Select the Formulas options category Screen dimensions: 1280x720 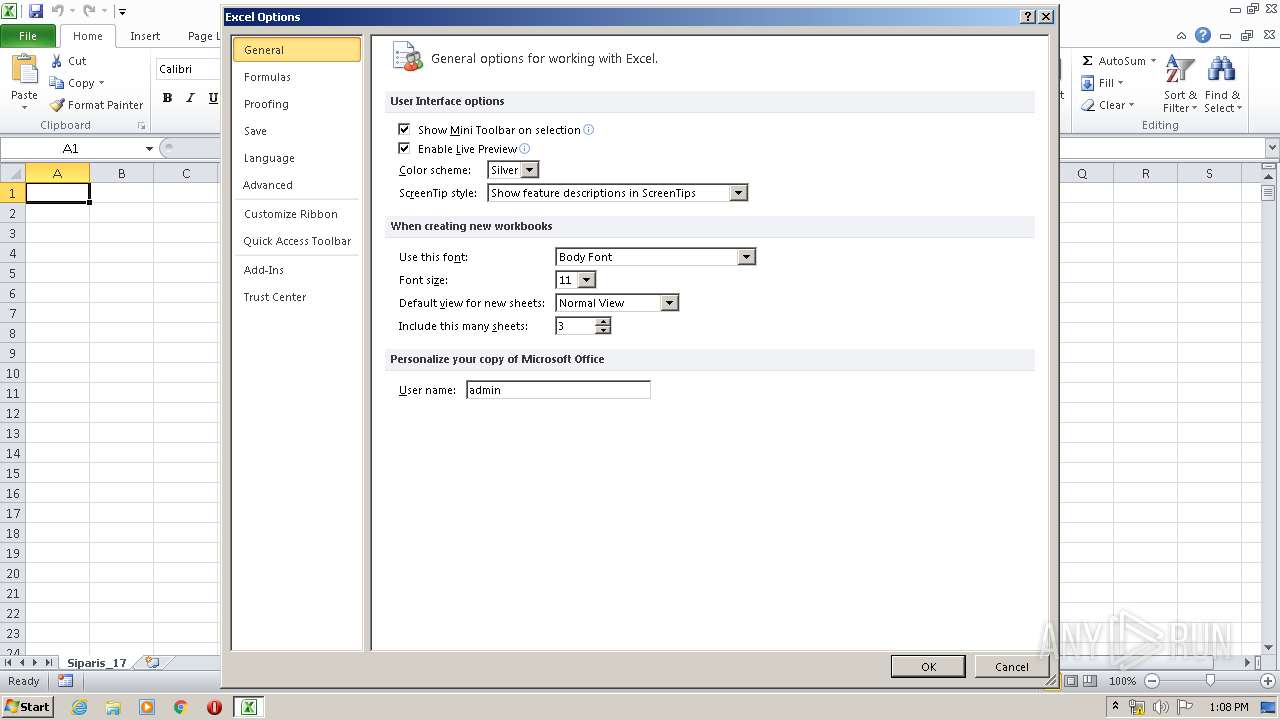pyautogui.click(x=296, y=77)
